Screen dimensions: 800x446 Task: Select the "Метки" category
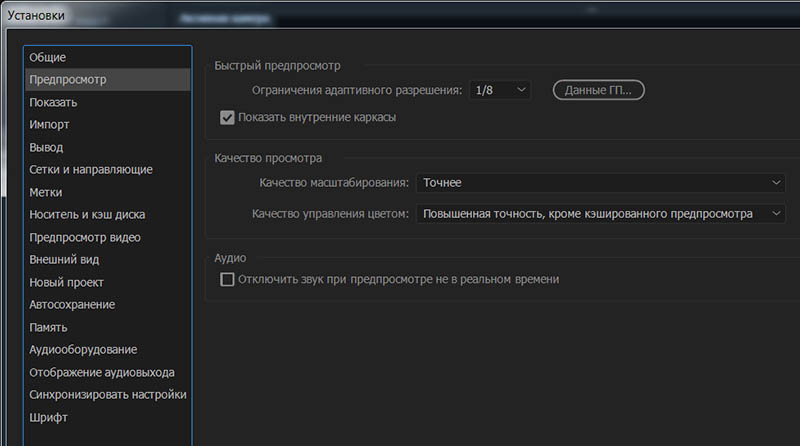[46, 192]
